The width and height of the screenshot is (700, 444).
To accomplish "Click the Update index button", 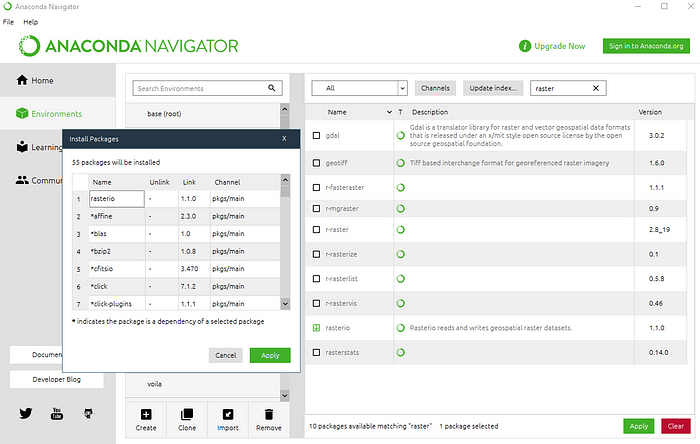I will pyautogui.click(x=493, y=88).
